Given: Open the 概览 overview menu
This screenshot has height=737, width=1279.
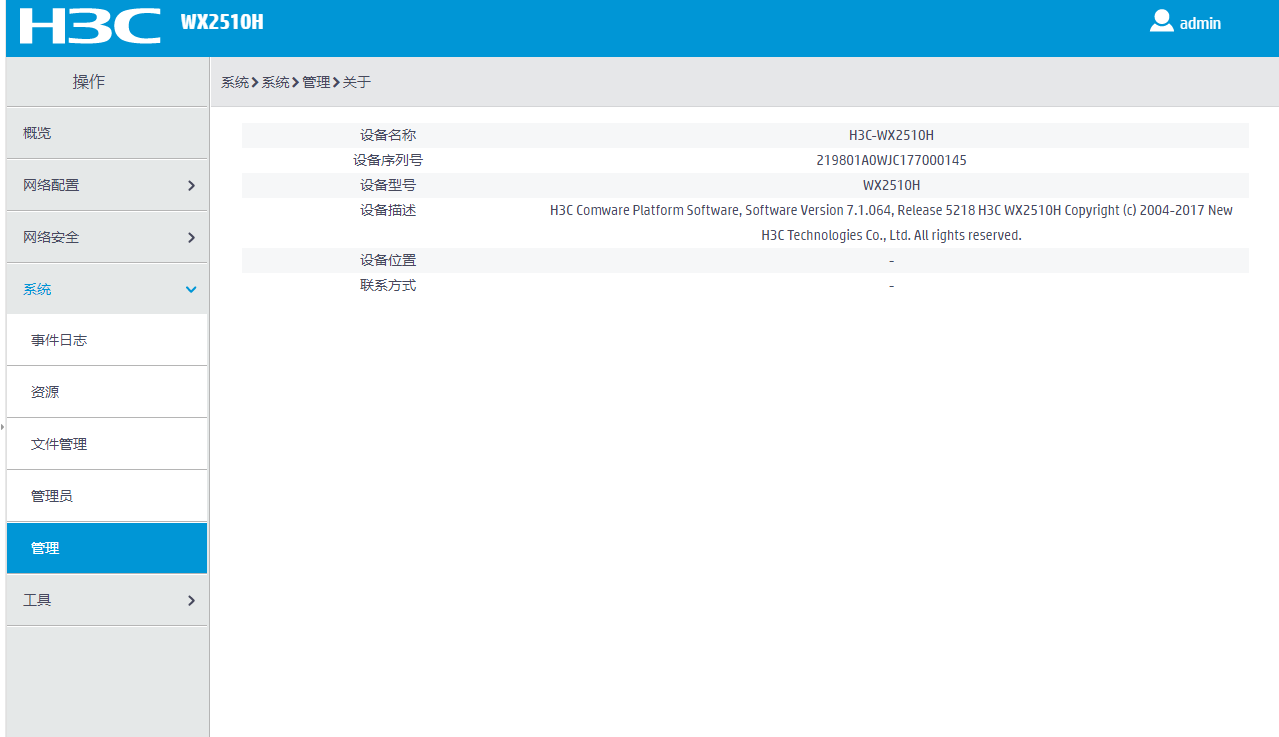Looking at the screenshot, I should (107, 133).
